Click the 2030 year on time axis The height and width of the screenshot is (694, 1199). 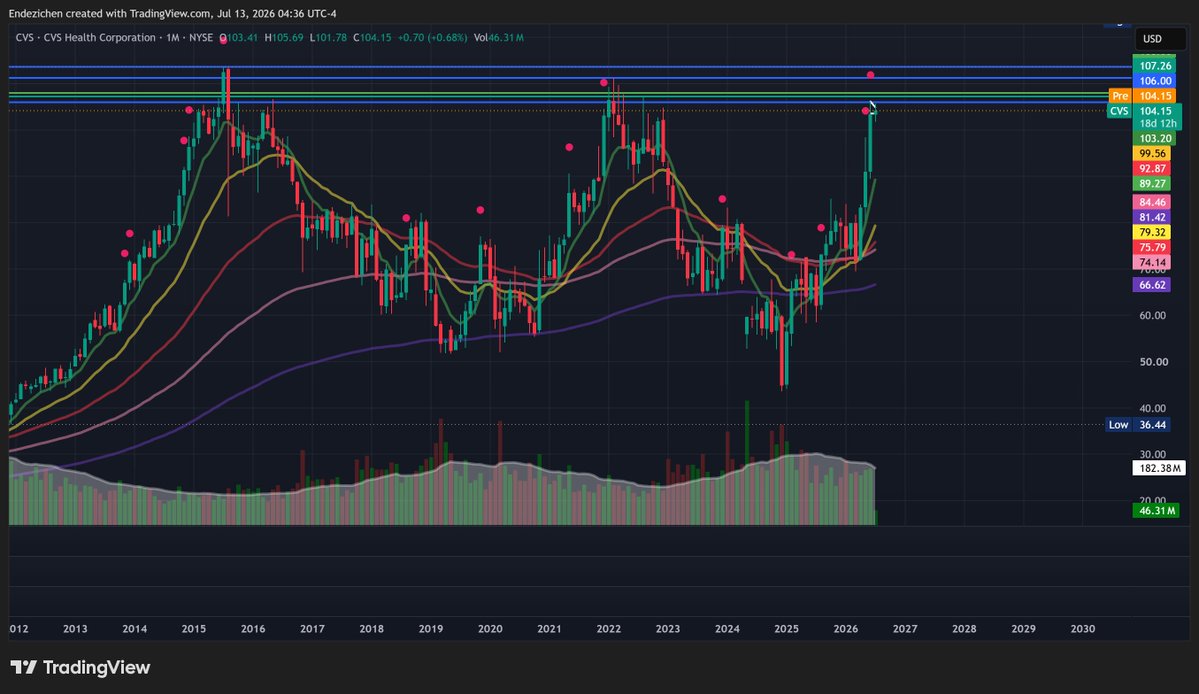tap(1083, 628)
